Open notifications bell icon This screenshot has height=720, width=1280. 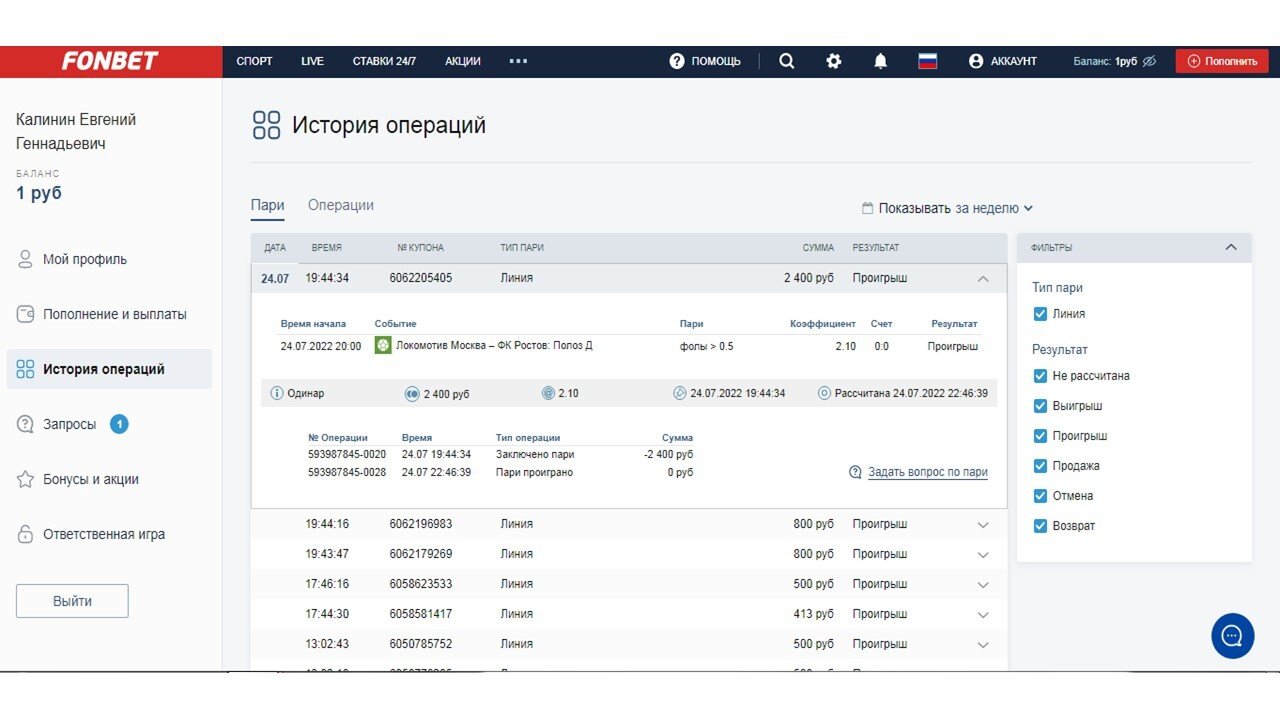[880, 61]
